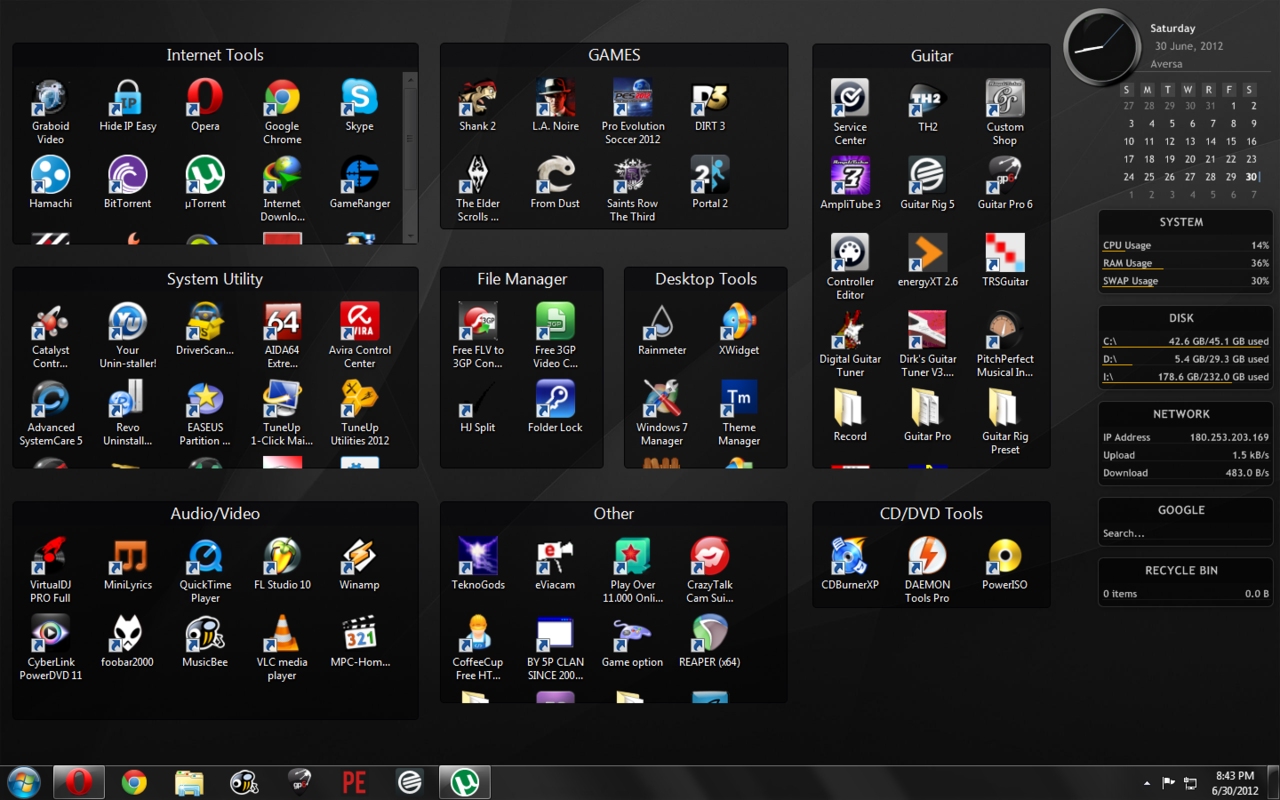Open L.A. Noire
The image size is (1280, 800).
coord(555,106)
